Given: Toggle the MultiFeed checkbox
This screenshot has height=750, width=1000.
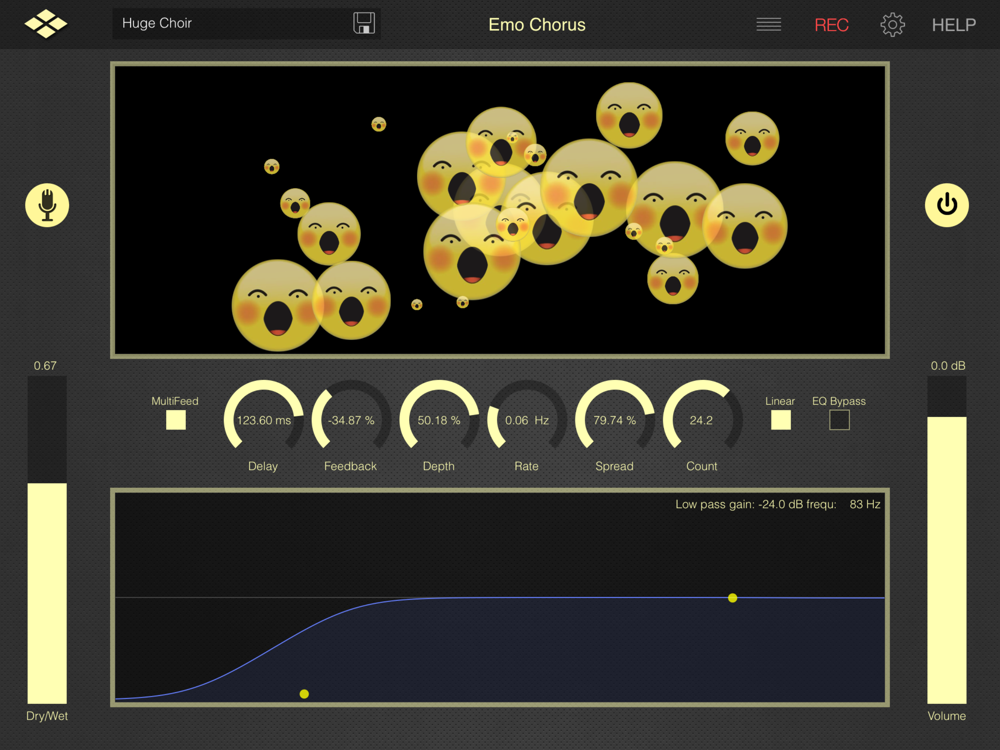Looking at the screenshot, I should pos(176,420).
